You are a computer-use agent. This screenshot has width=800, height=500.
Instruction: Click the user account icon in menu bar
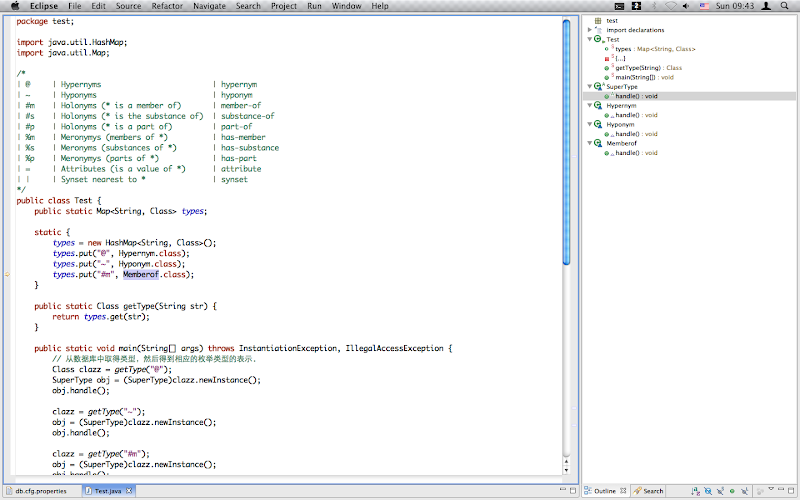(x=766, y=6)
